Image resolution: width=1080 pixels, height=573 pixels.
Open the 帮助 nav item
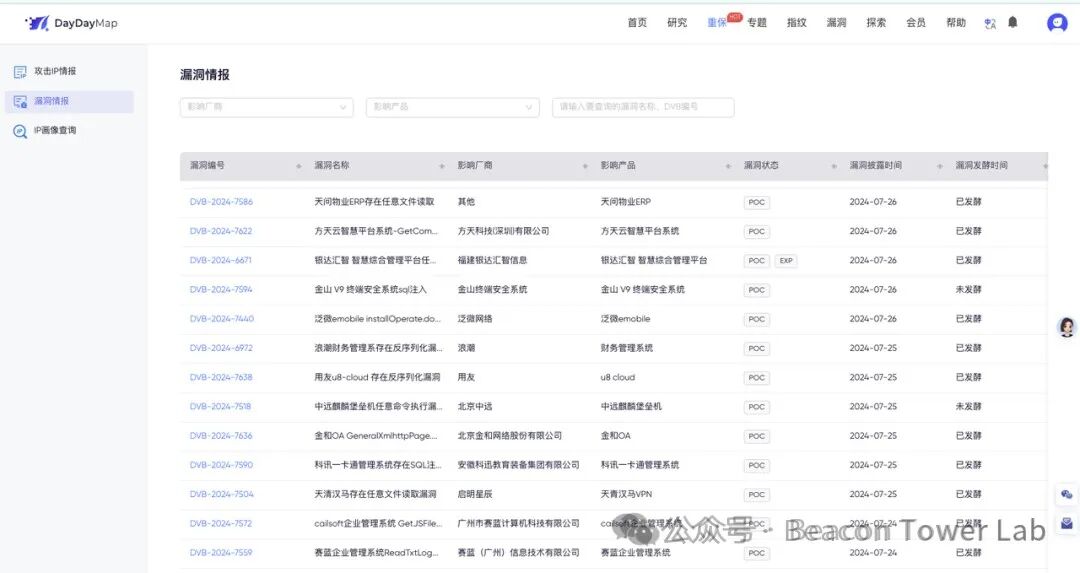(x=956, y=23)
